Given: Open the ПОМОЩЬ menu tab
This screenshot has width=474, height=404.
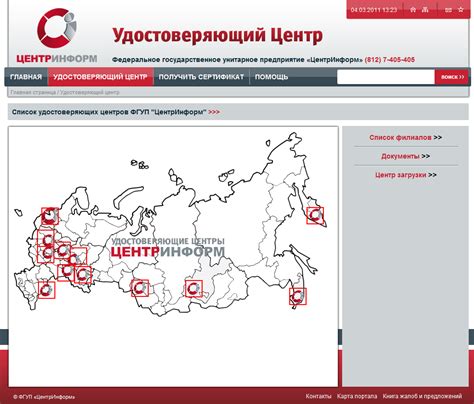Looking at the screenshot, I should (271, 77).
